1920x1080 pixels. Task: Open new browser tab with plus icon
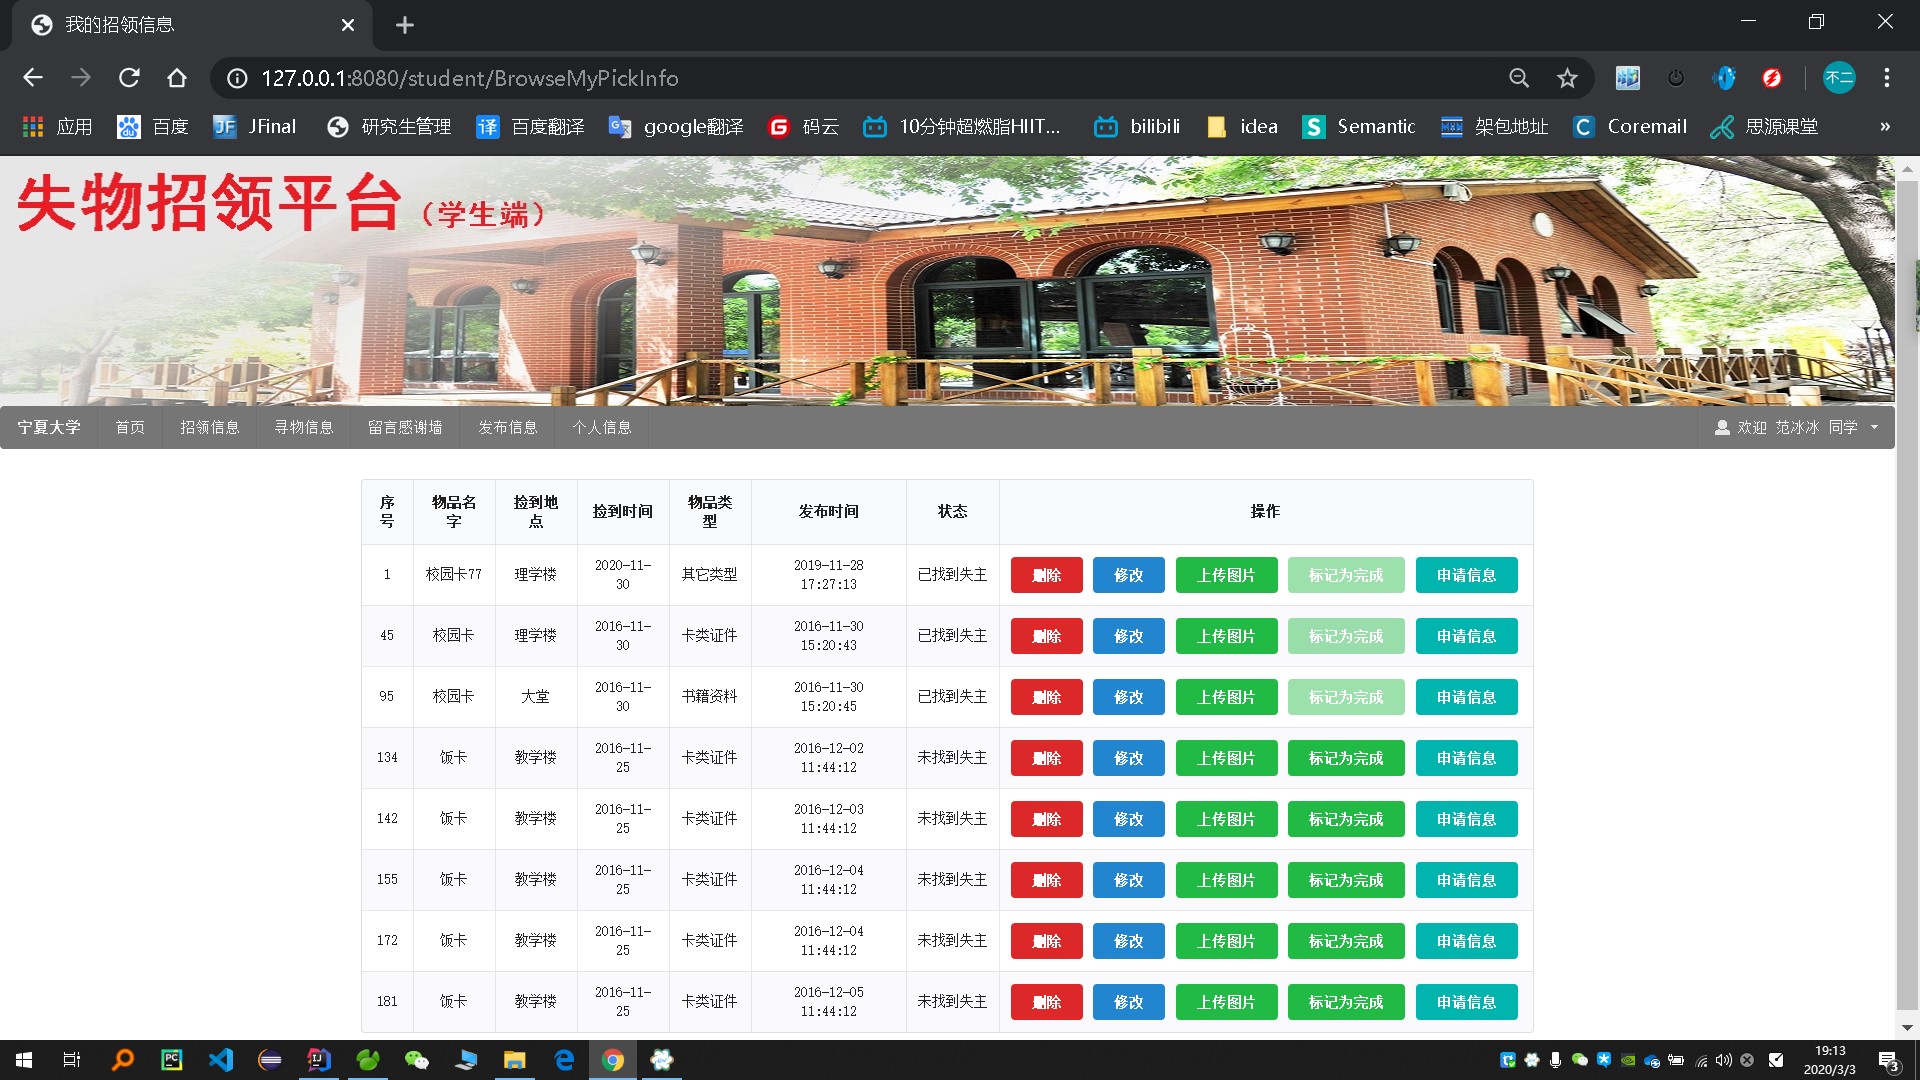point(404,25)
